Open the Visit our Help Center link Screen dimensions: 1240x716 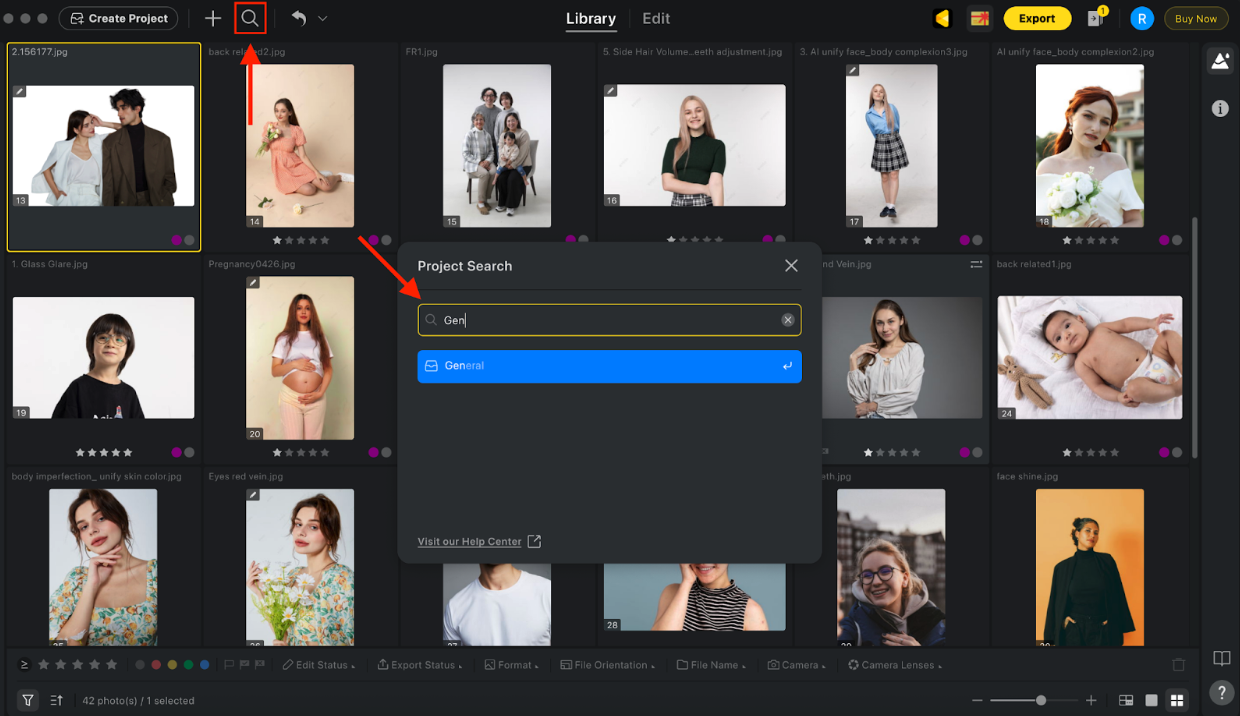coord(470,541)
